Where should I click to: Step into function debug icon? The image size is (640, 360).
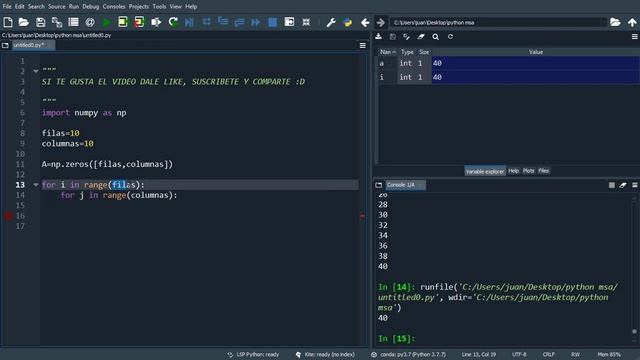click(223, 21)
